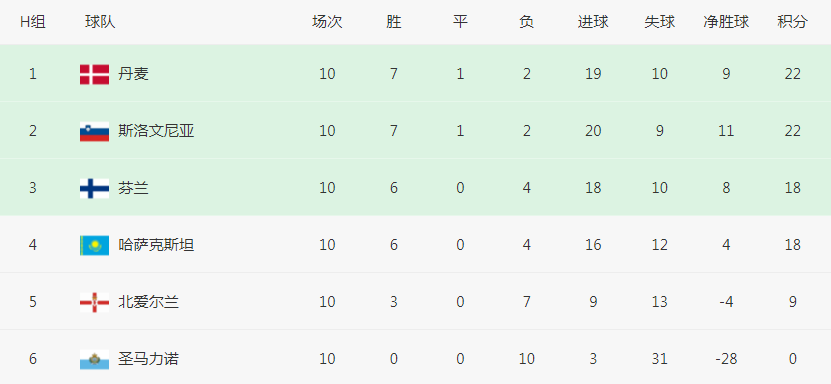Click the 球队 column header
The width and height of the screenshot is (831, 384).
100,22
